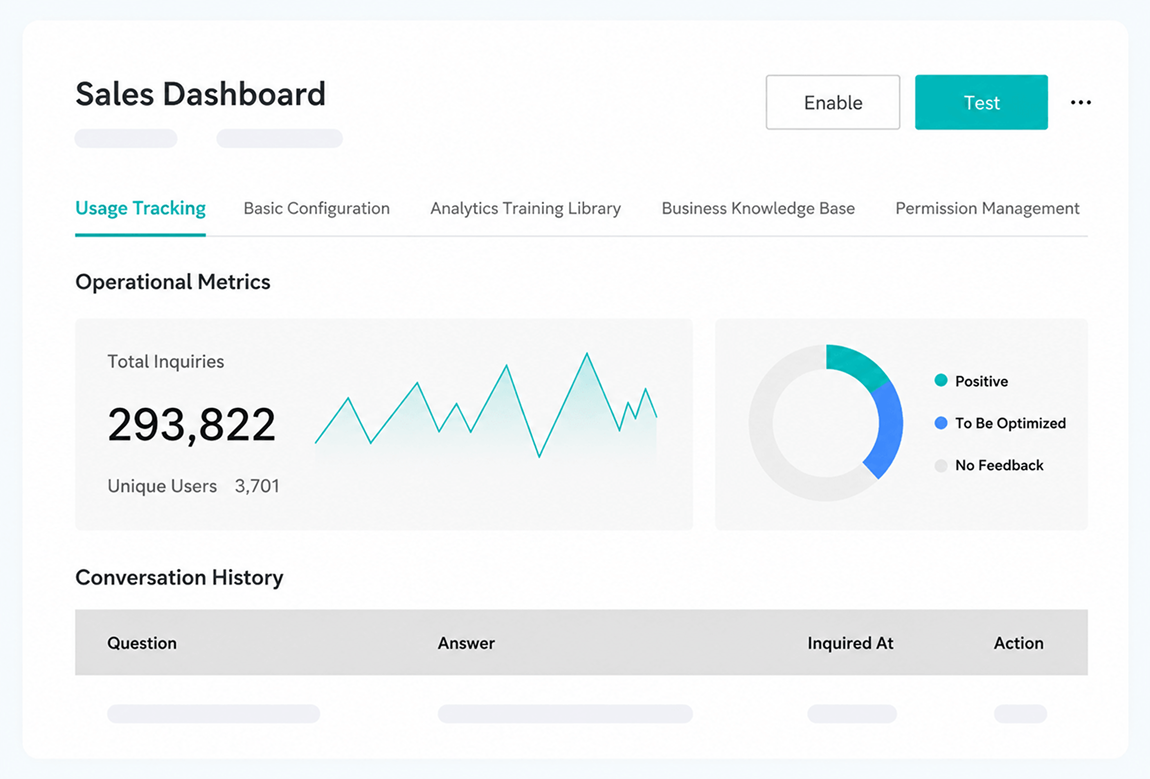Image resolution: width=1150 pixels, height=779 pixels.
Task: Click the Action column header
Action: click(1019, 643)
